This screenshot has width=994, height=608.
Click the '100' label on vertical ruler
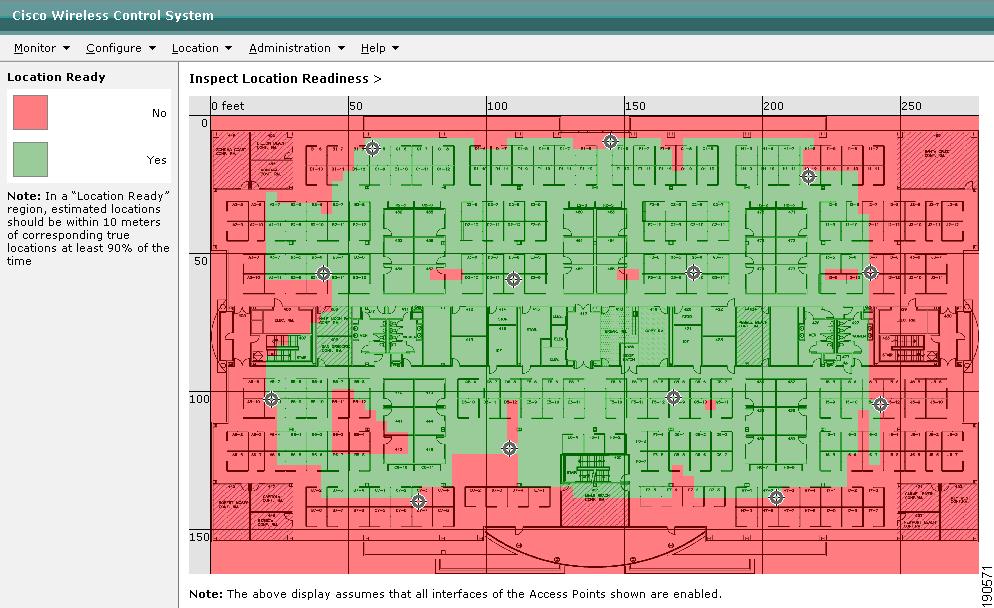tap(199, 399)
